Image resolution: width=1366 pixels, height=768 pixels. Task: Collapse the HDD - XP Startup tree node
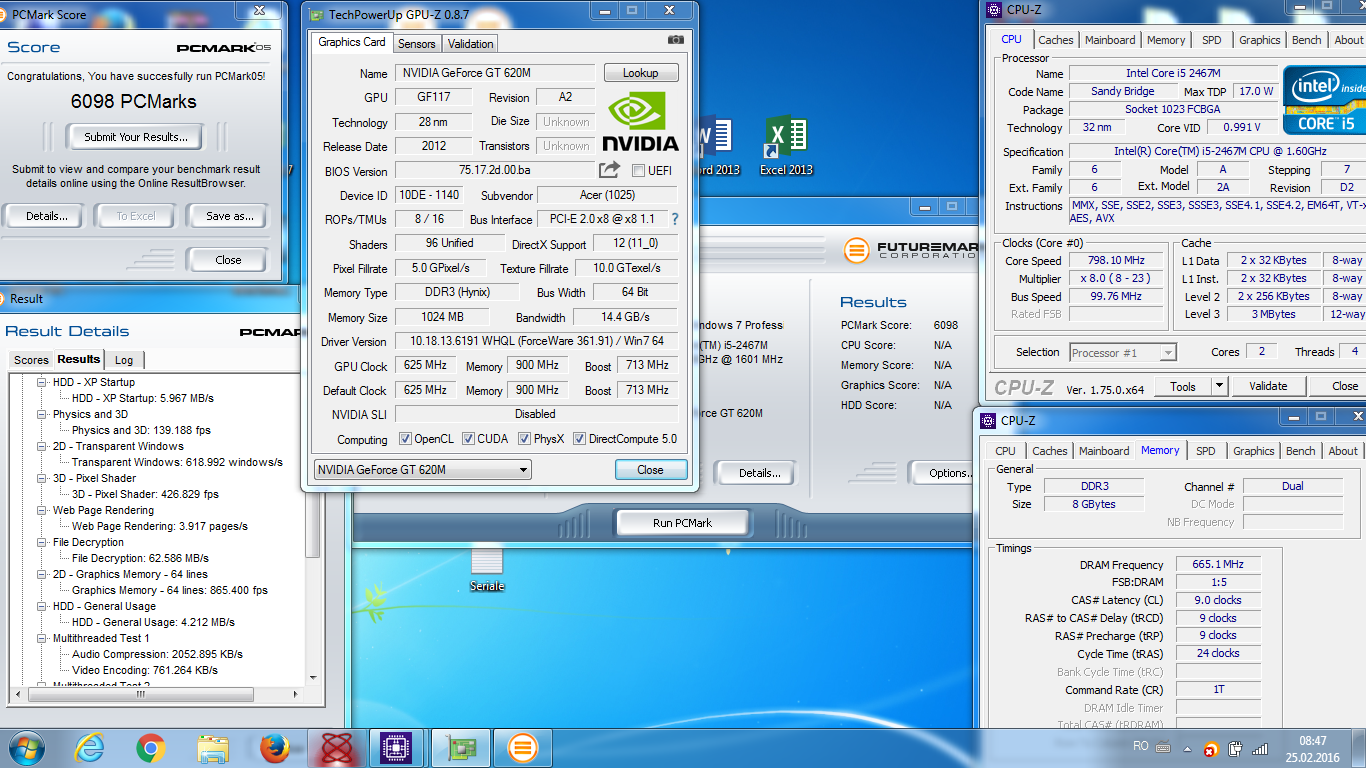(42, 382)
